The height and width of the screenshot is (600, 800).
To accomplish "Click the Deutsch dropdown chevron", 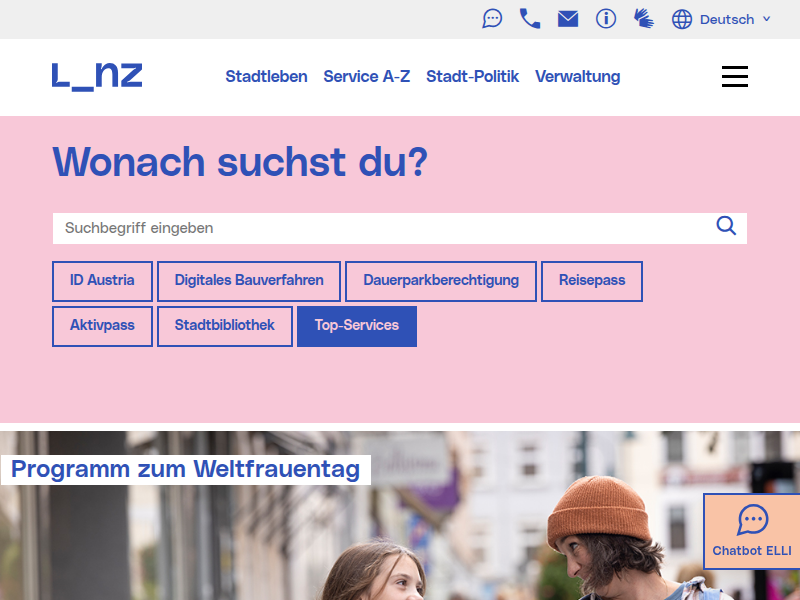I will click(x=766, y=18).
